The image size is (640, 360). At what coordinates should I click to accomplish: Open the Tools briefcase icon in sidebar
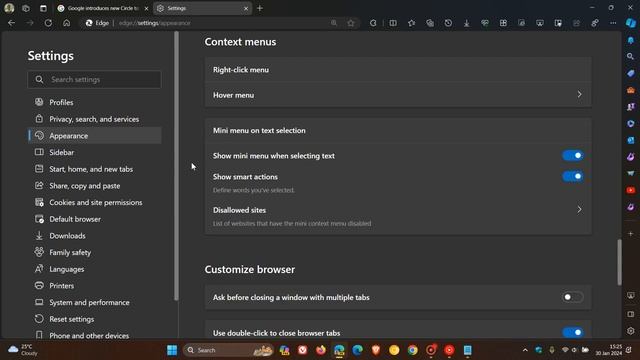point(631,90)
